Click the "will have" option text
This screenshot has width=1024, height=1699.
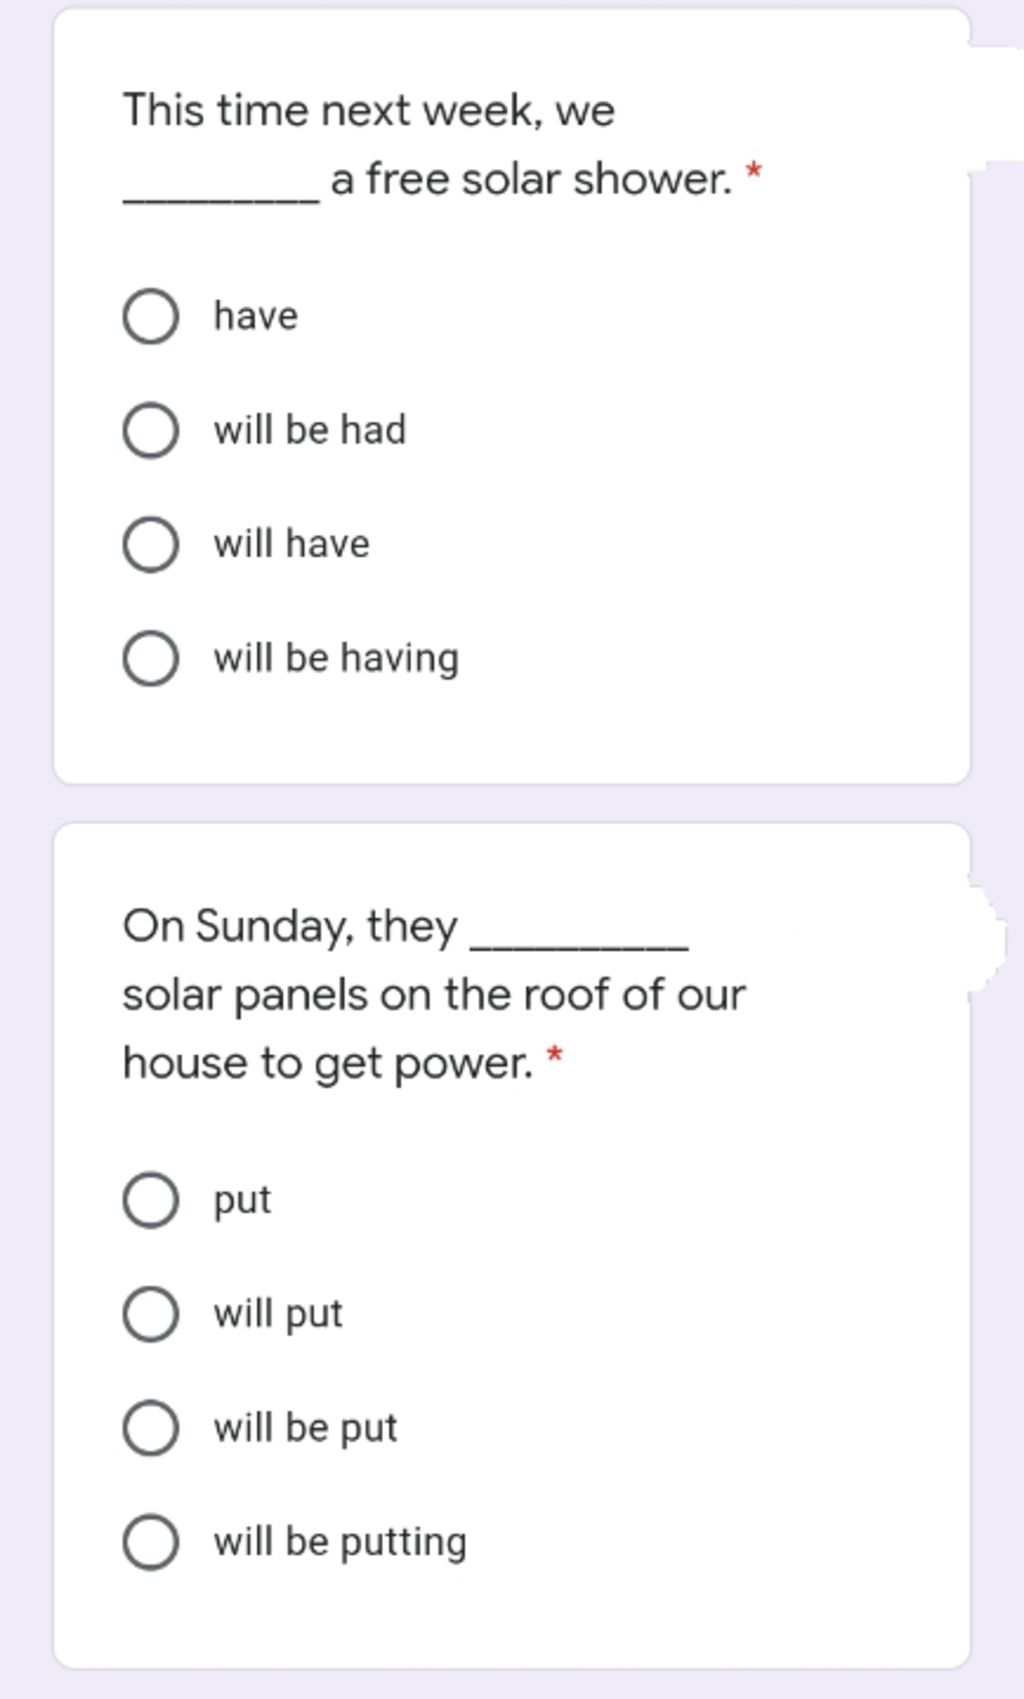click(x=292, y=544)
